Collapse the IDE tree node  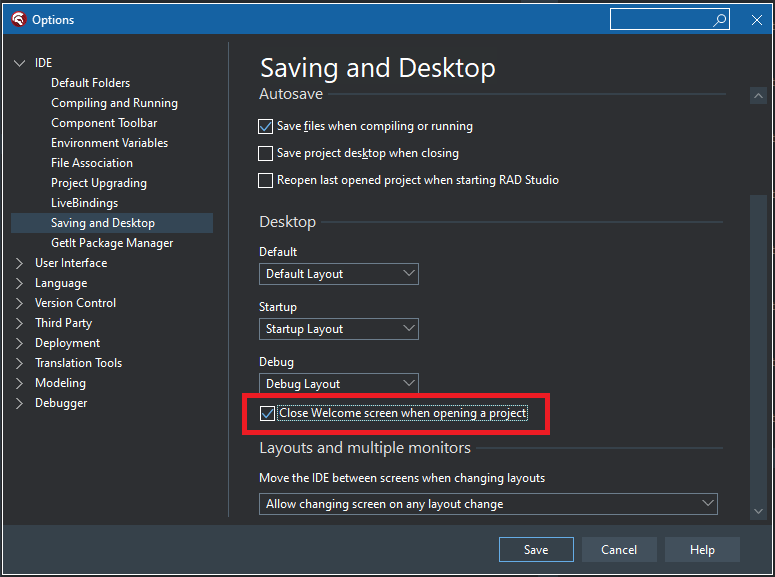click(19, 63)
